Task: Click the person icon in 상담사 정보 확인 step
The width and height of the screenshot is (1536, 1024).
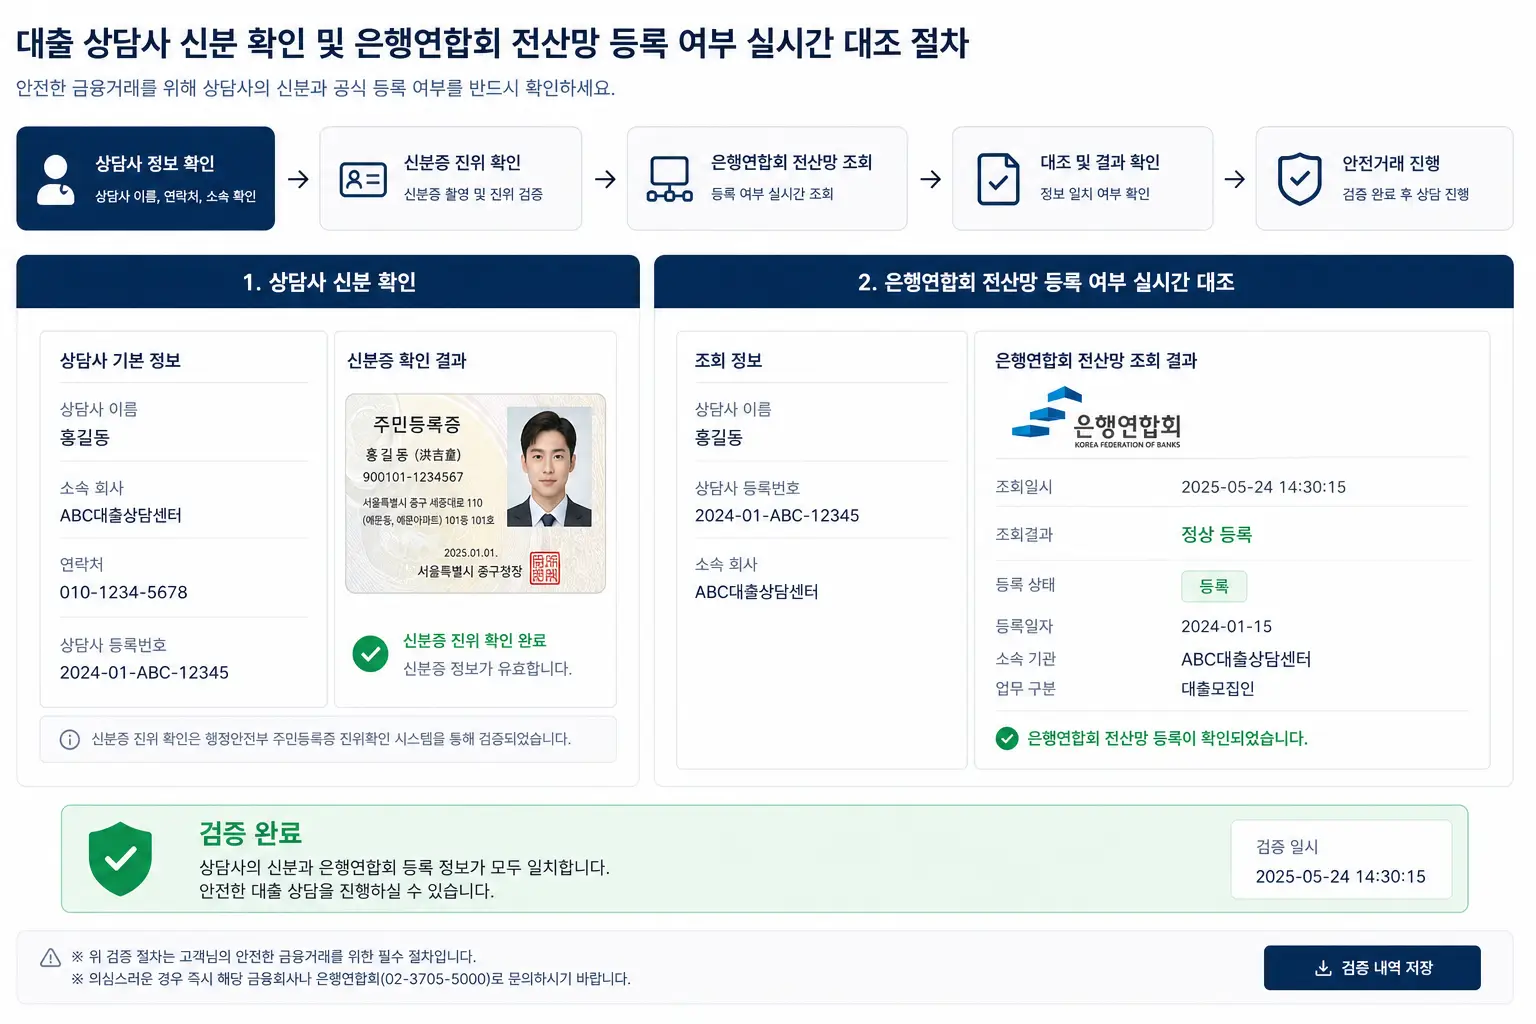Action: 55,179
